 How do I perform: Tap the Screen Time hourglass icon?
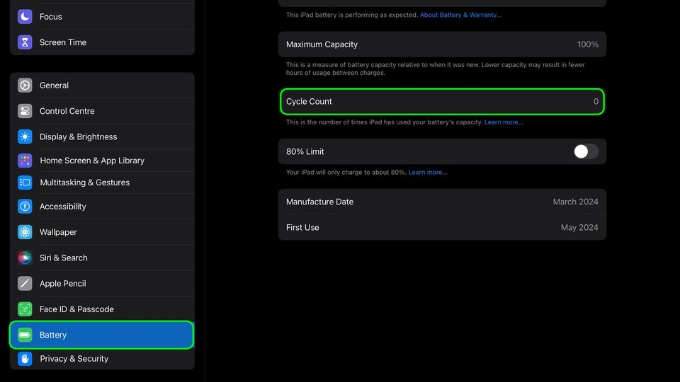25,42
